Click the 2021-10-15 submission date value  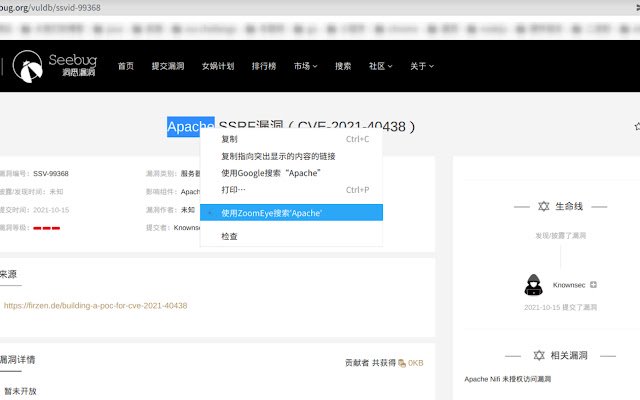51,210
